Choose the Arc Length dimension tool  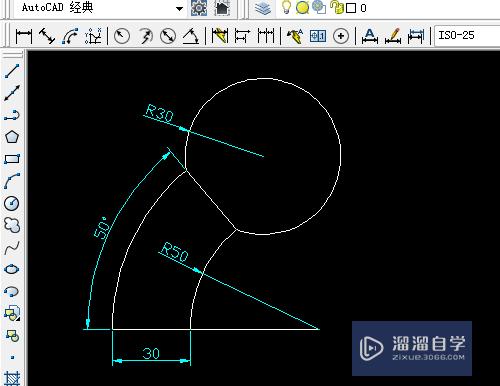[x=70, y=36]
